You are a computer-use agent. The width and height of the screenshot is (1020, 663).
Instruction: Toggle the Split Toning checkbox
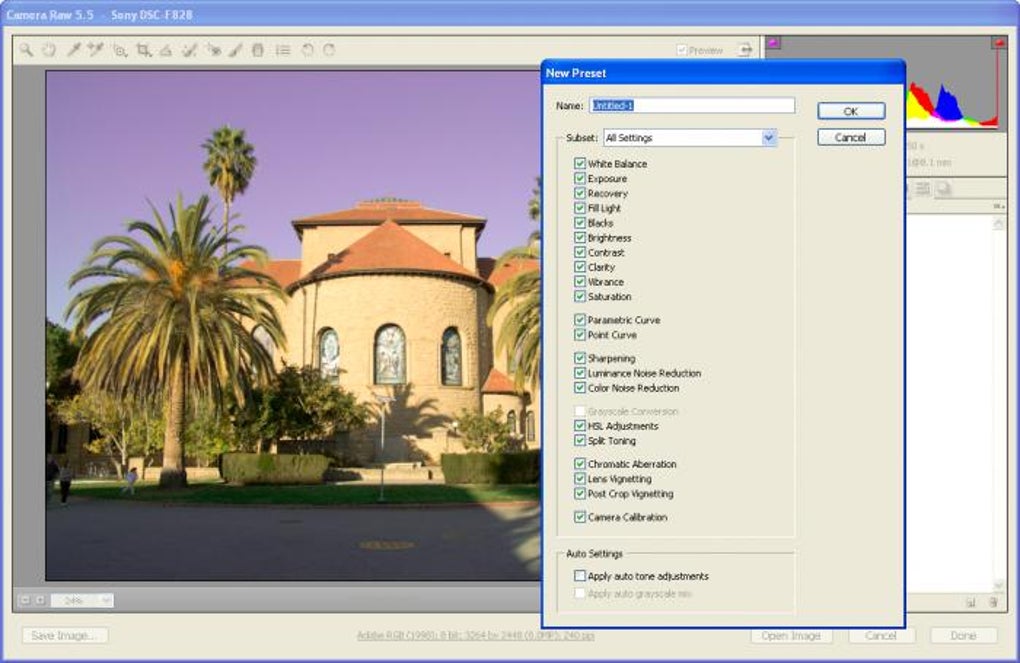[x=580, y=440]
